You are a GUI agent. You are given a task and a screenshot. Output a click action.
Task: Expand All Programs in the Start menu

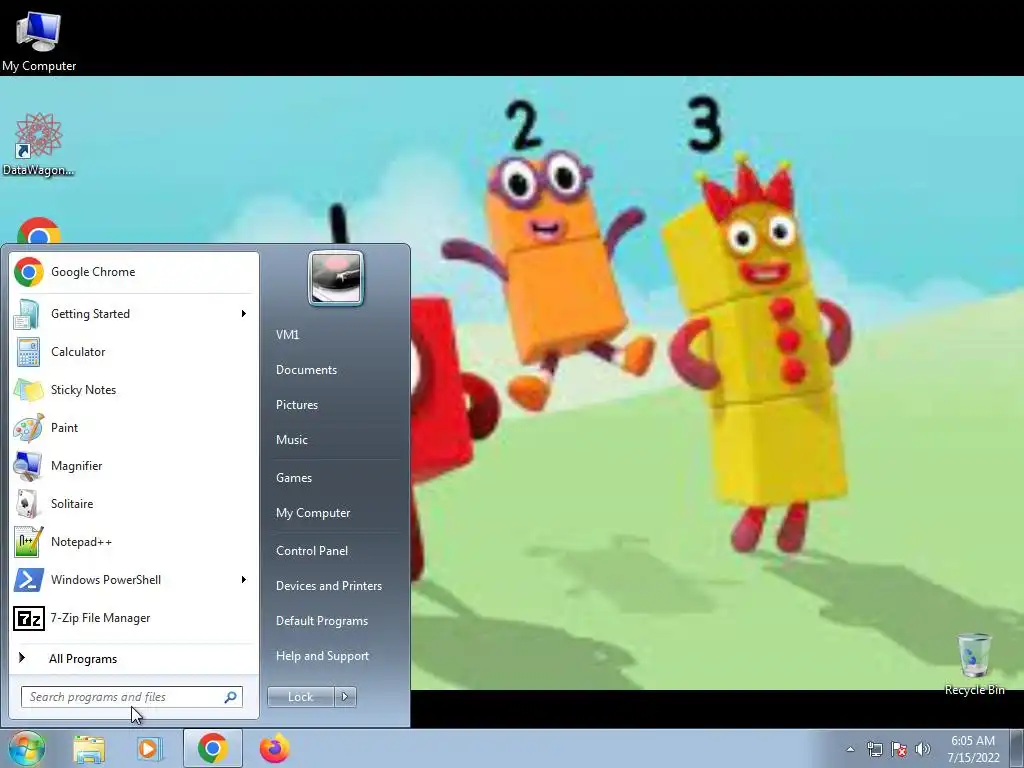tap(133, 659)
